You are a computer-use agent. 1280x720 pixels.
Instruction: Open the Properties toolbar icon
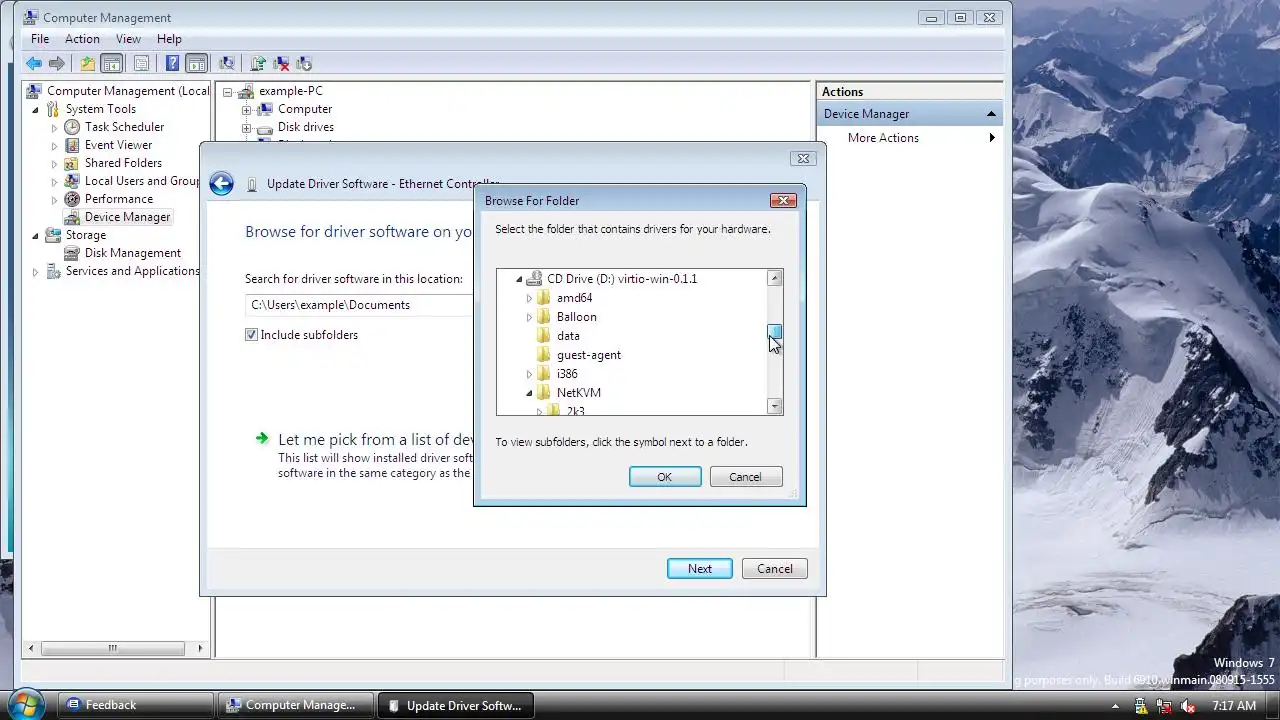pyautogui.click(x=142, y=63)
